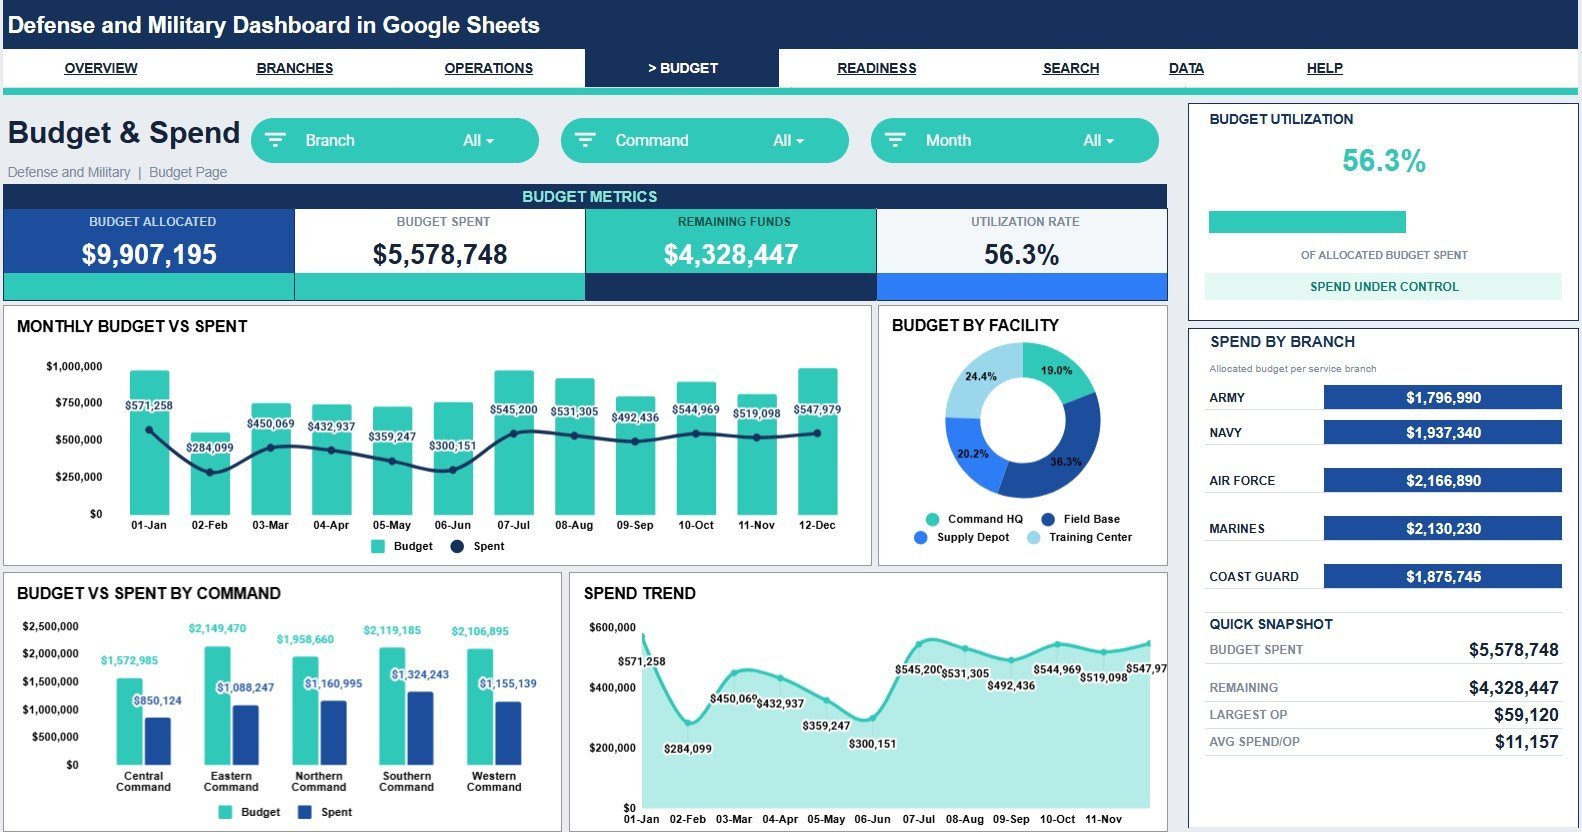This screenshot has height=832, width=1582.
Task: Click the Defense and Military breadcrumb text
Action: coord(69,172)
